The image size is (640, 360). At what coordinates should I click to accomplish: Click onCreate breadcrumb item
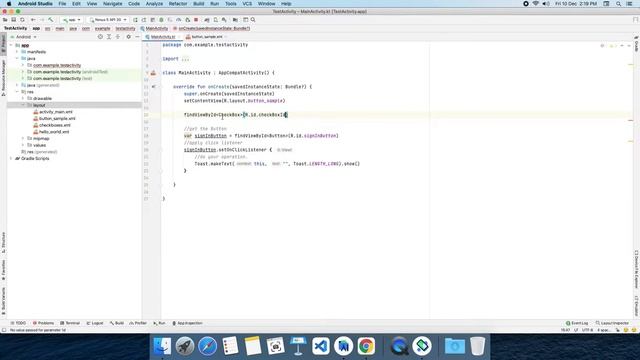(x=211, y=29)
